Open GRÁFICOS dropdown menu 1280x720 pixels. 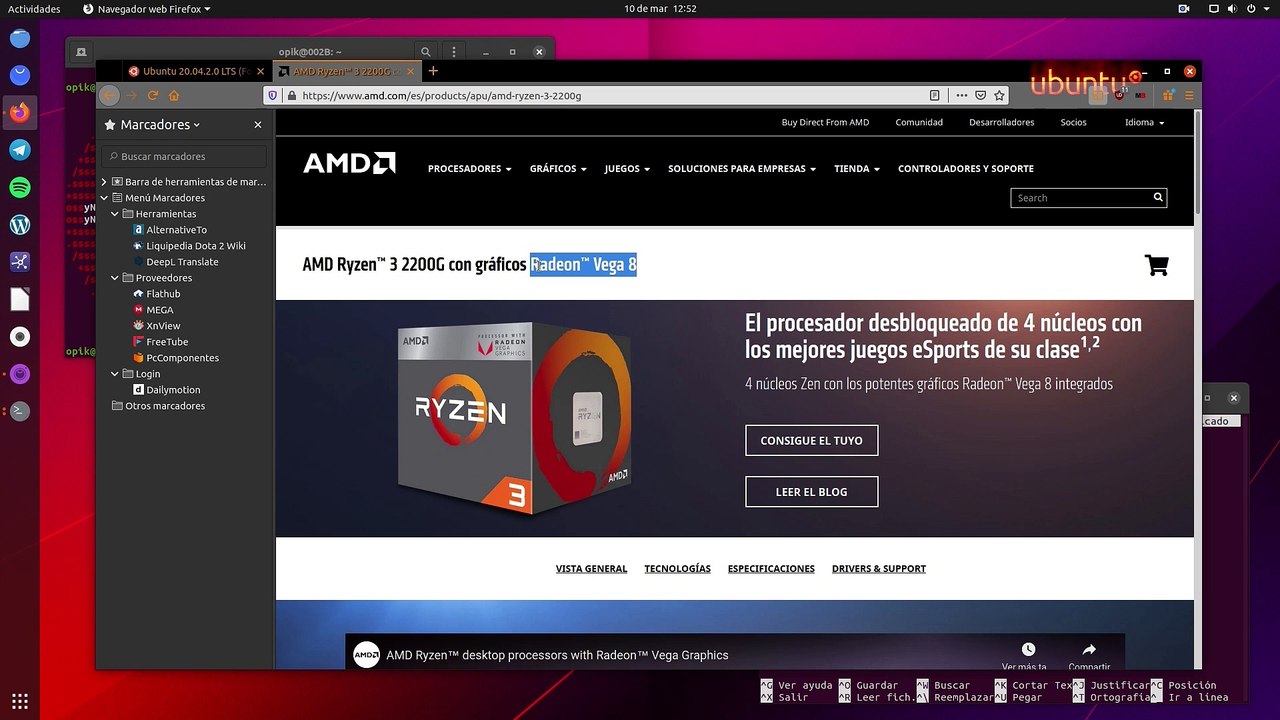click(558, 169)
